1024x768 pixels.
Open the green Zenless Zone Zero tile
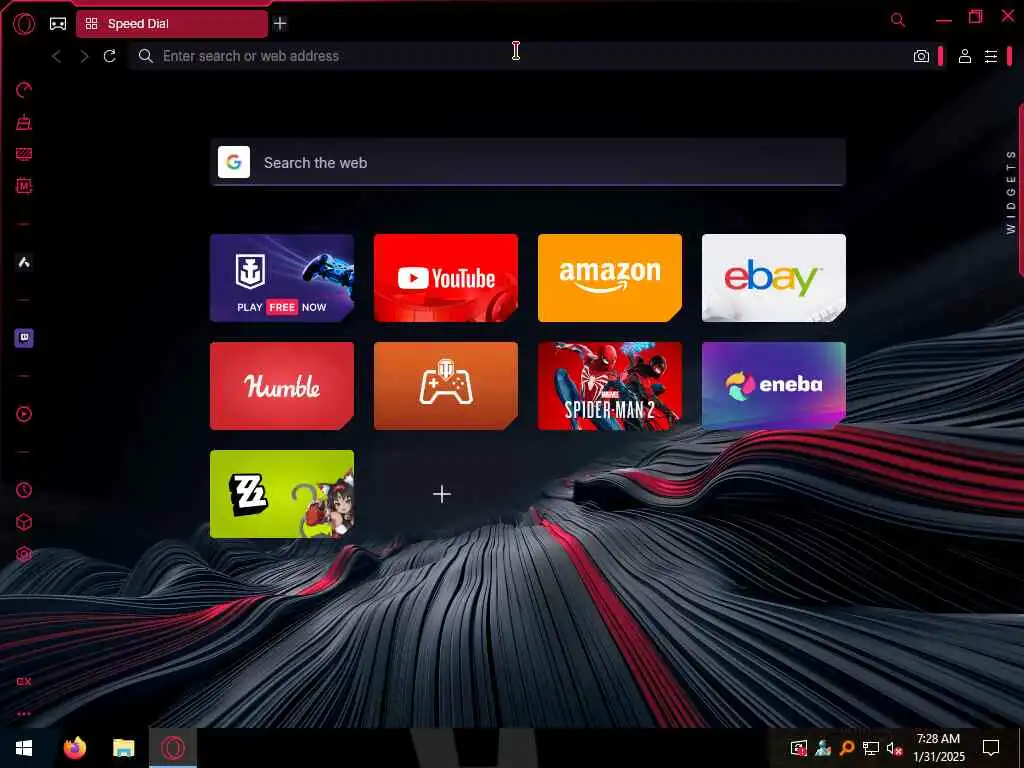[x=281, y=494]
